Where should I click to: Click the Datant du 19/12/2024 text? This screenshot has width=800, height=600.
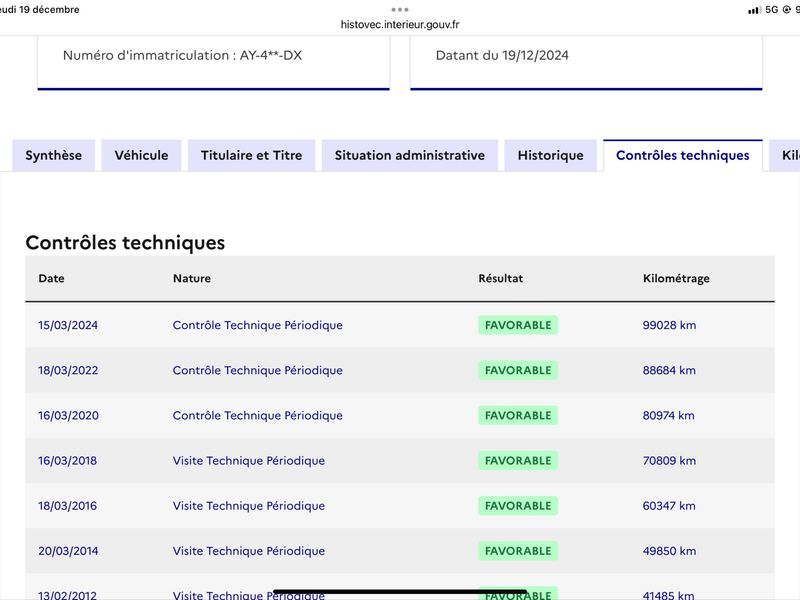click(x=502, y=55)
